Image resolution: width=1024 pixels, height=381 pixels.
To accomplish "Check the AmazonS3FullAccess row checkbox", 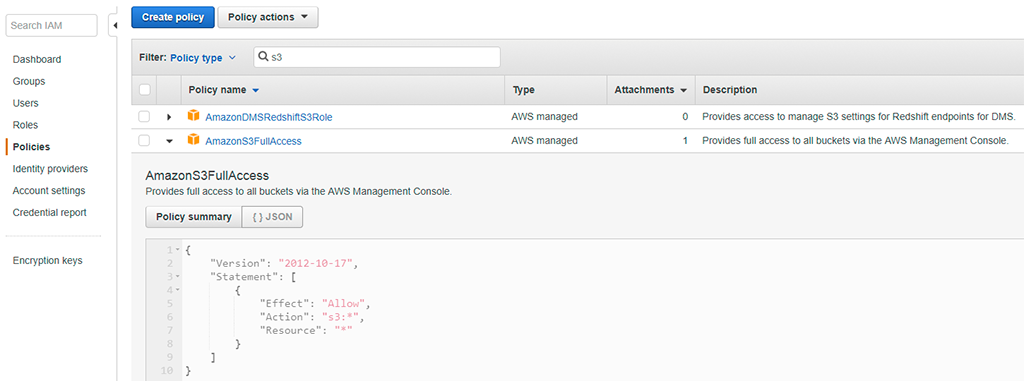I will click(x=144, y=140).
